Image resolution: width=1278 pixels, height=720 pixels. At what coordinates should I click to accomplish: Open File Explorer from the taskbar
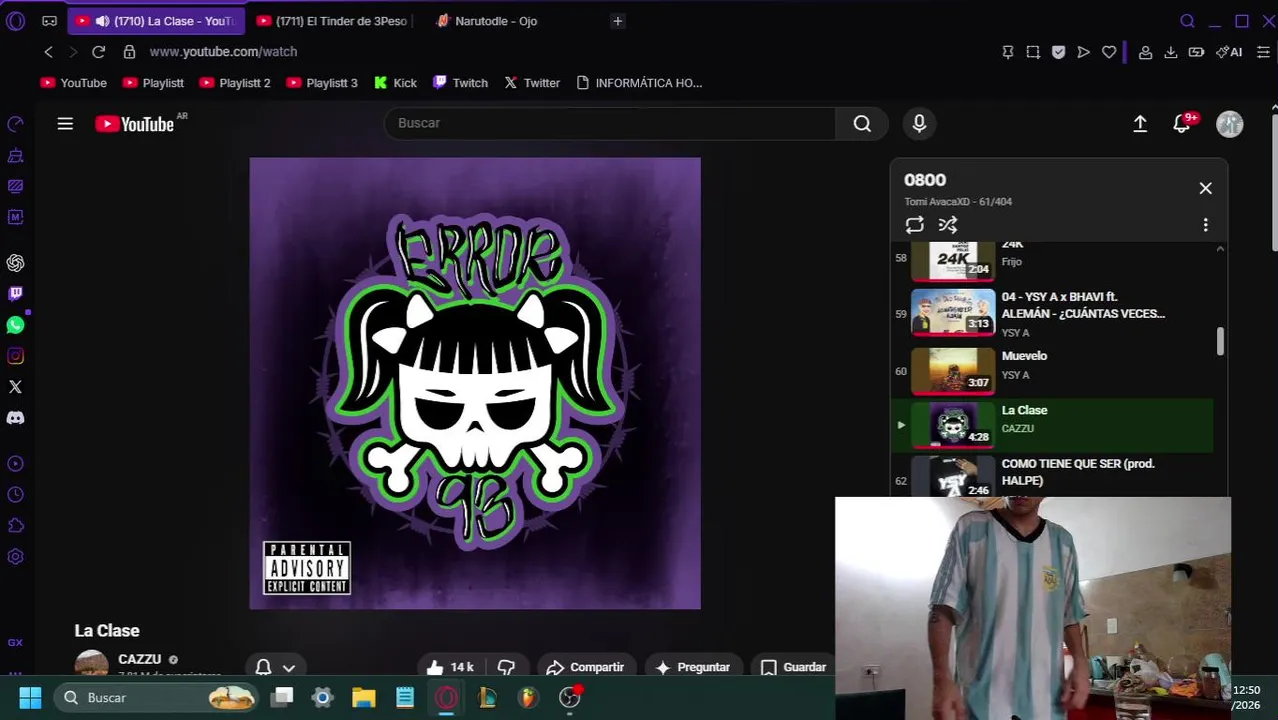(x=363, y=698)
